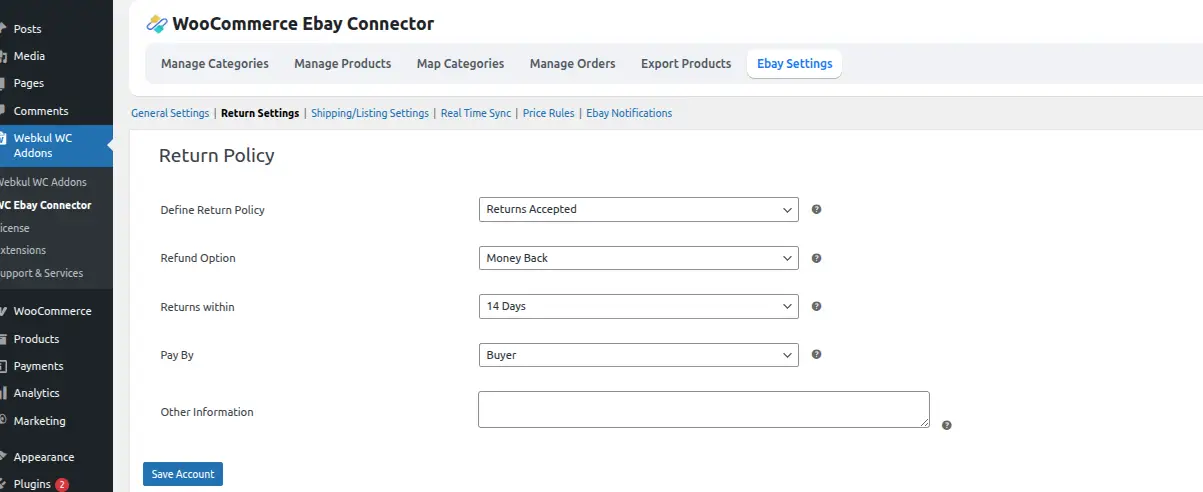Viewport: 1203px width, 492px height.
Task: Open the Price Rules settings link
Action: click(x=548, y=113)
